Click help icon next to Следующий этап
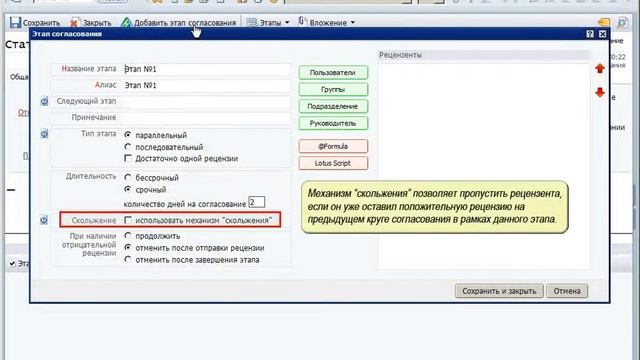The width and height of the screenshot is (640, 360). [x=44, y=101]
